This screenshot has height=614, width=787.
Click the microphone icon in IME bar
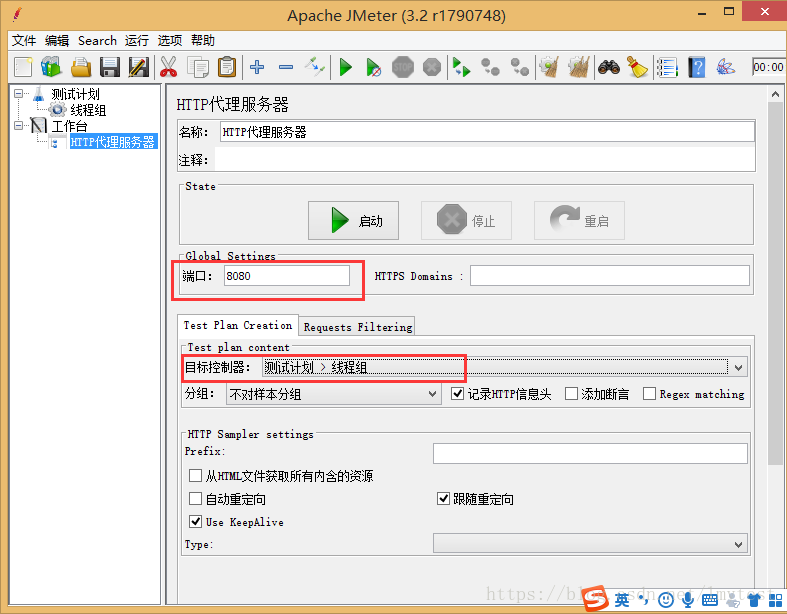click(688, 599)
